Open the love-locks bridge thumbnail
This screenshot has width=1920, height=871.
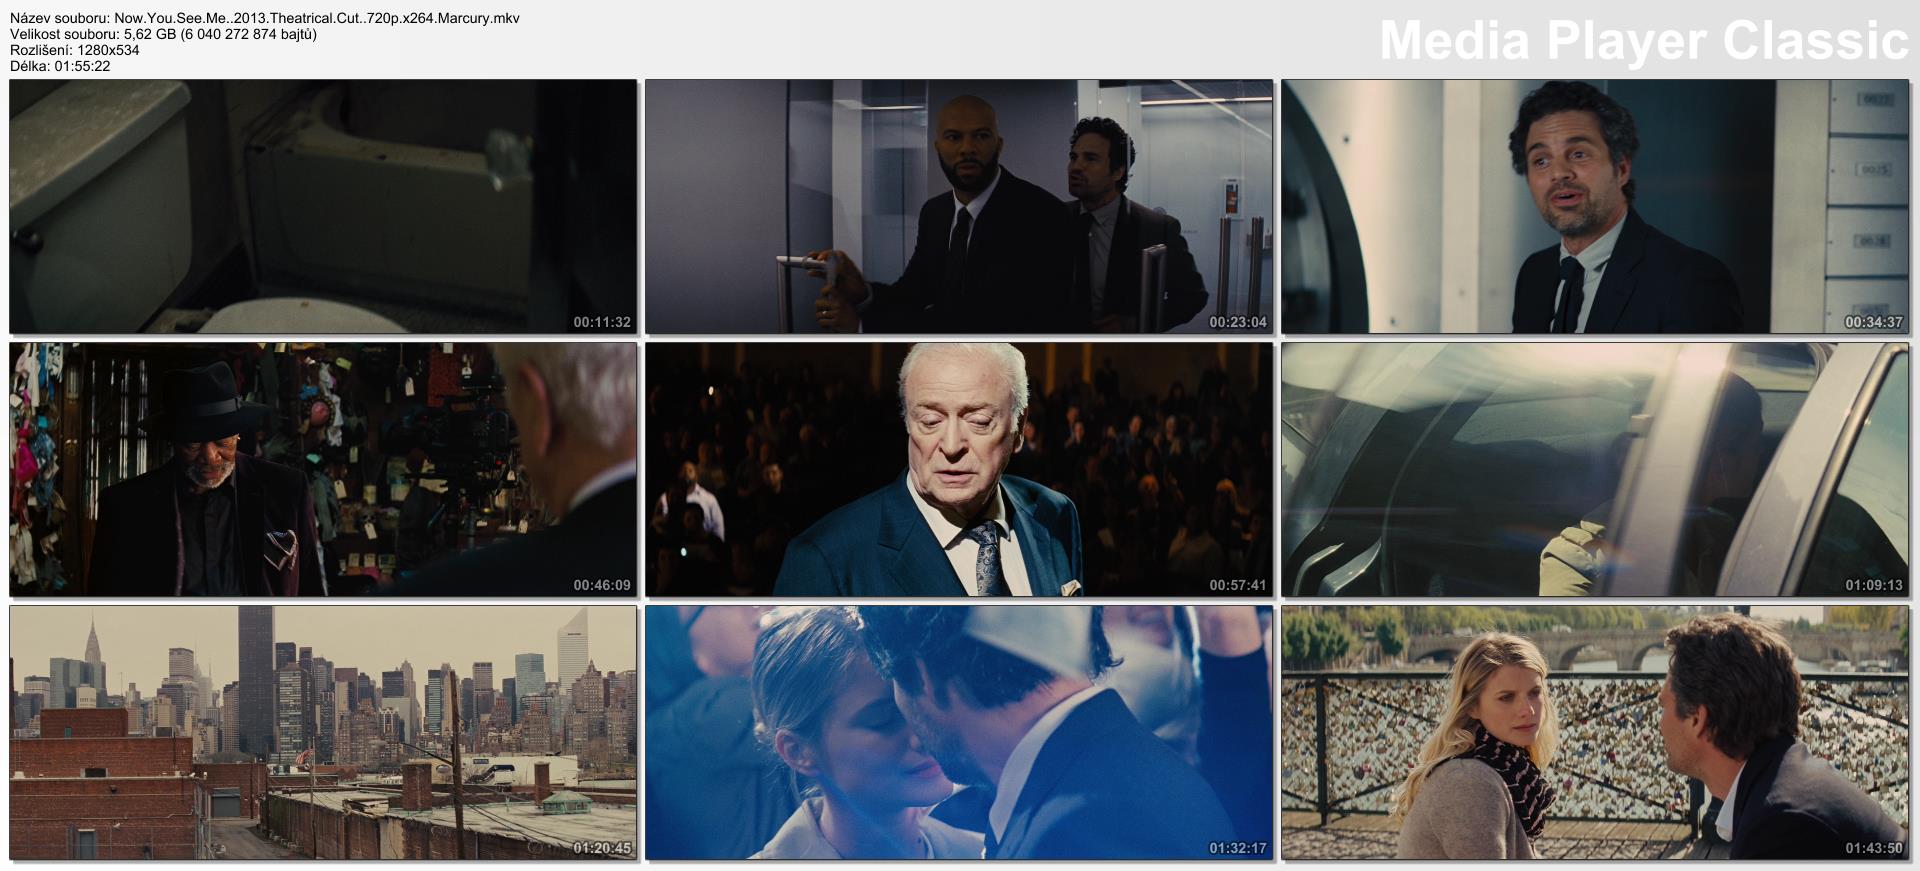pos(1595,732)
